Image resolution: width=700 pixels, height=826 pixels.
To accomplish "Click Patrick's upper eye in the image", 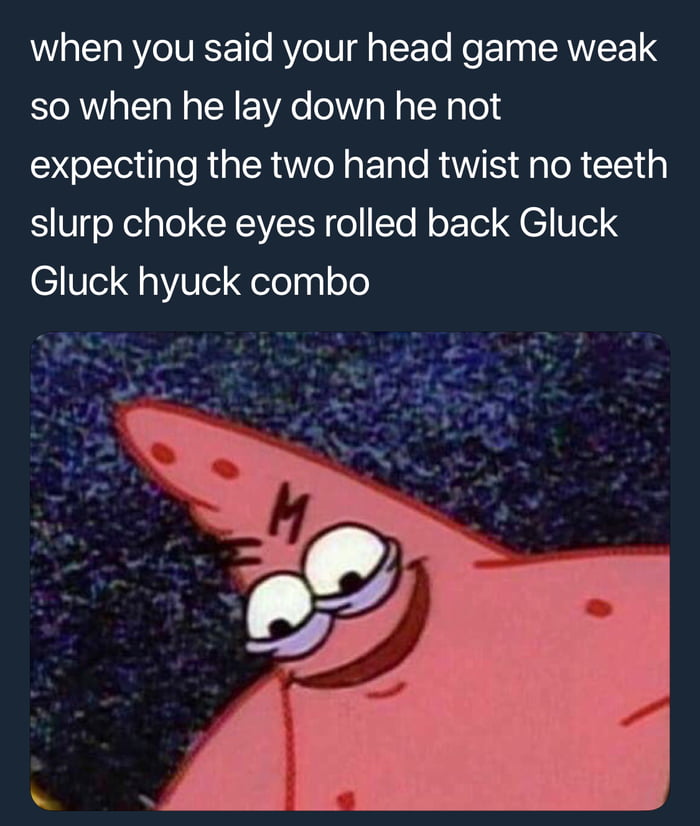I will (x=349, y=558).
